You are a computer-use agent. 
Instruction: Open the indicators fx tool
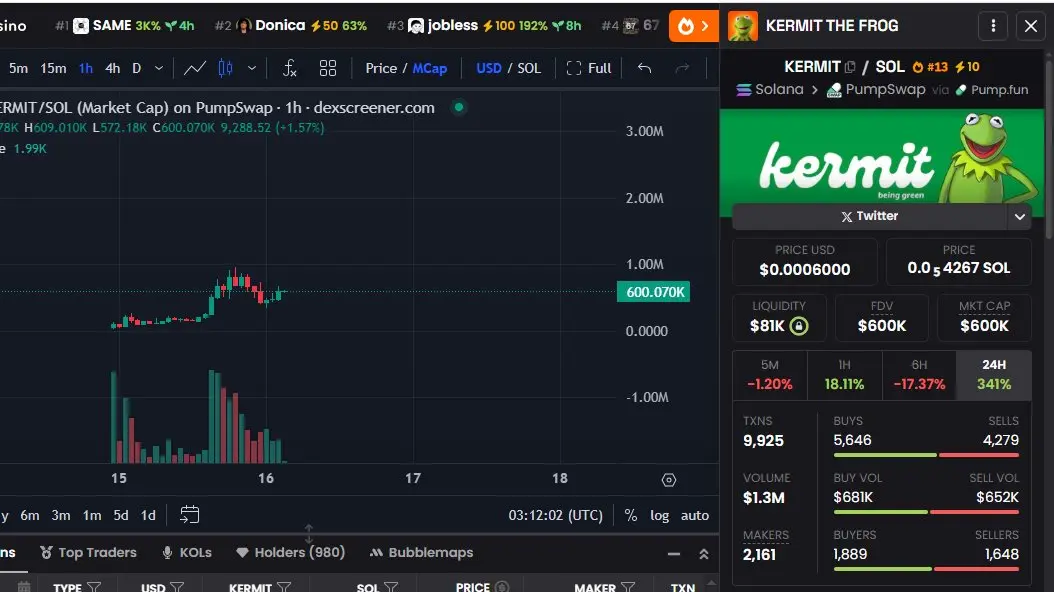coord(290,68)
